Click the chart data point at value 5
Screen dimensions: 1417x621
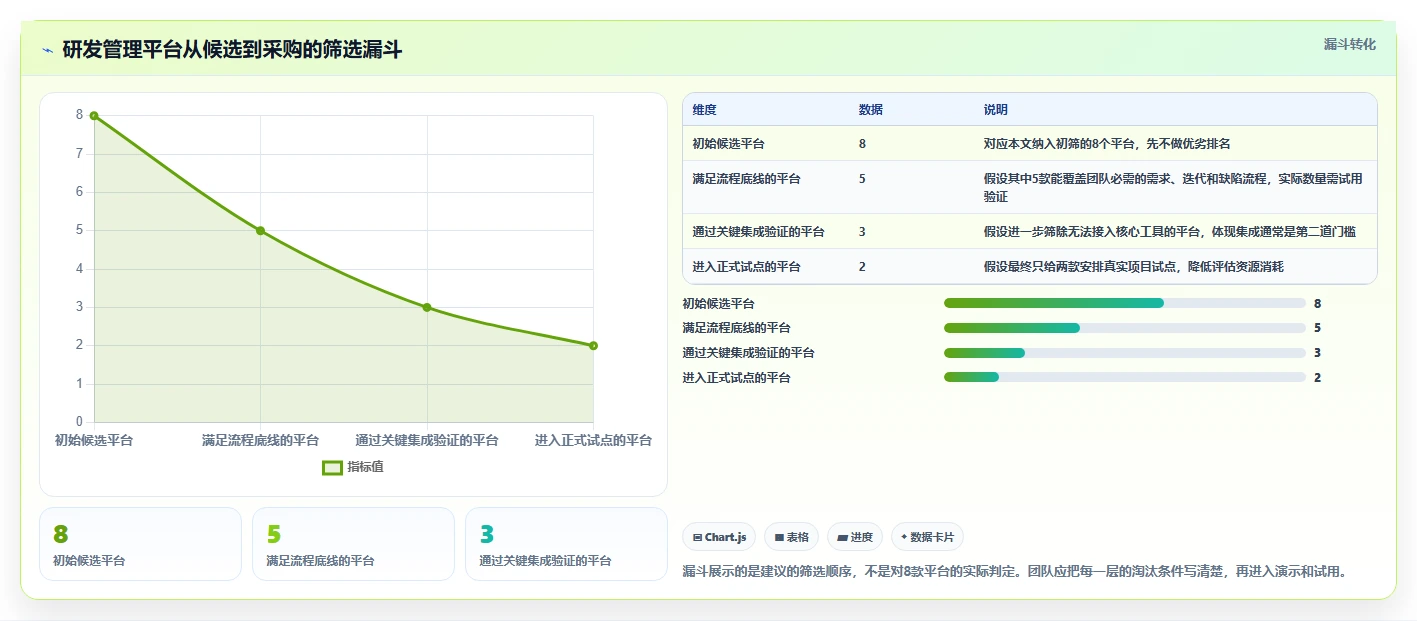(260, 231)
